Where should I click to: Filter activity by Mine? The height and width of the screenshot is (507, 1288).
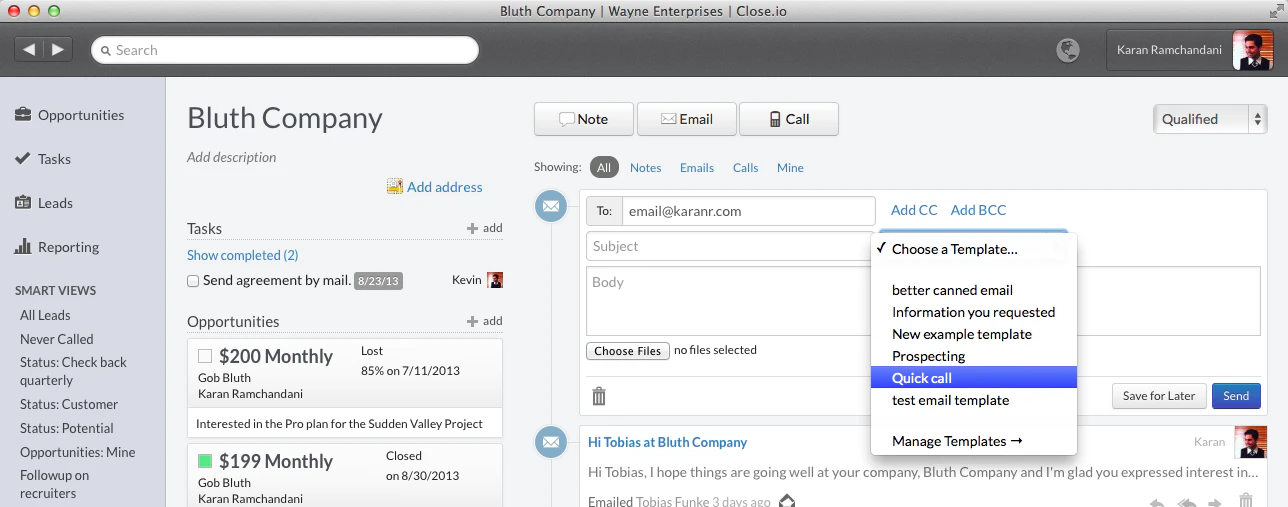[x=790, y=168]
